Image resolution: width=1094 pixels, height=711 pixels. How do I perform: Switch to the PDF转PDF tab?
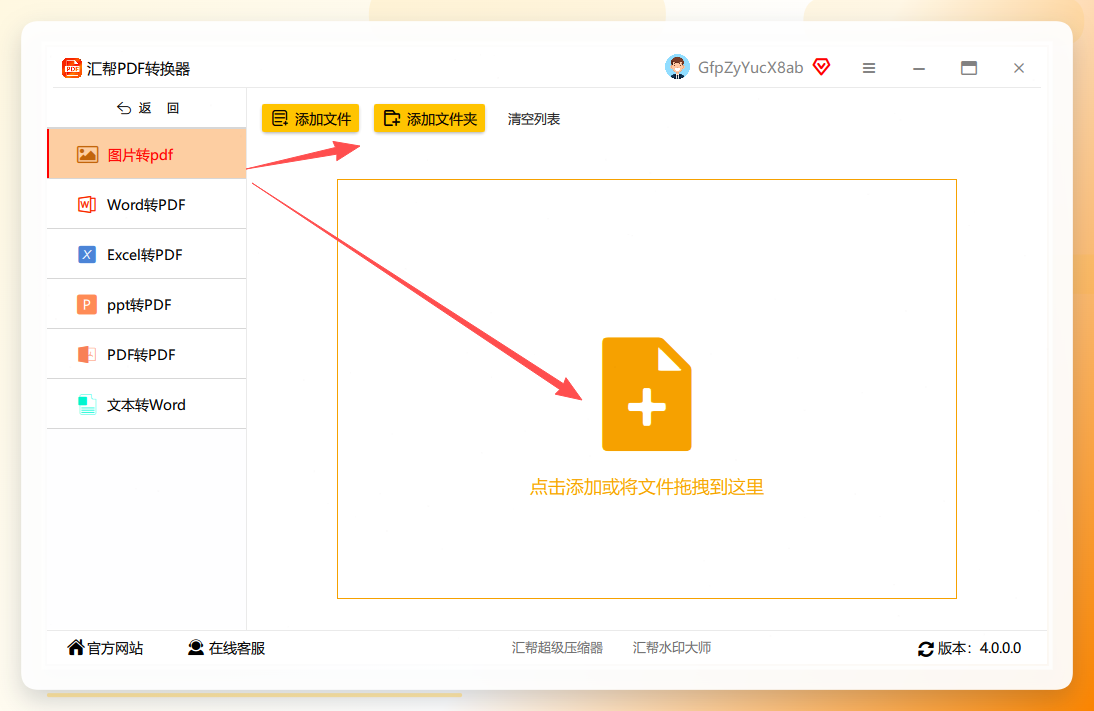pos(147,354)
